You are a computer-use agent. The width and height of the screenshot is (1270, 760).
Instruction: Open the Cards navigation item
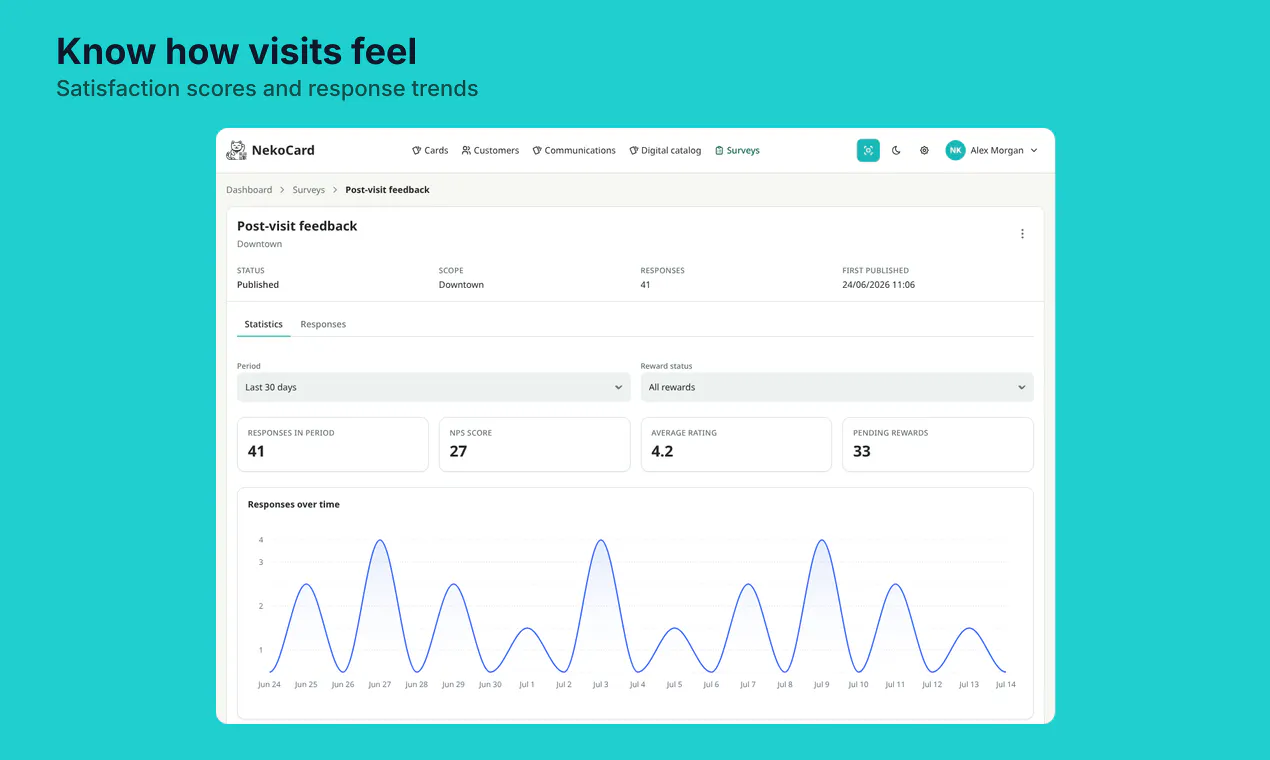(x=430, y=151)
